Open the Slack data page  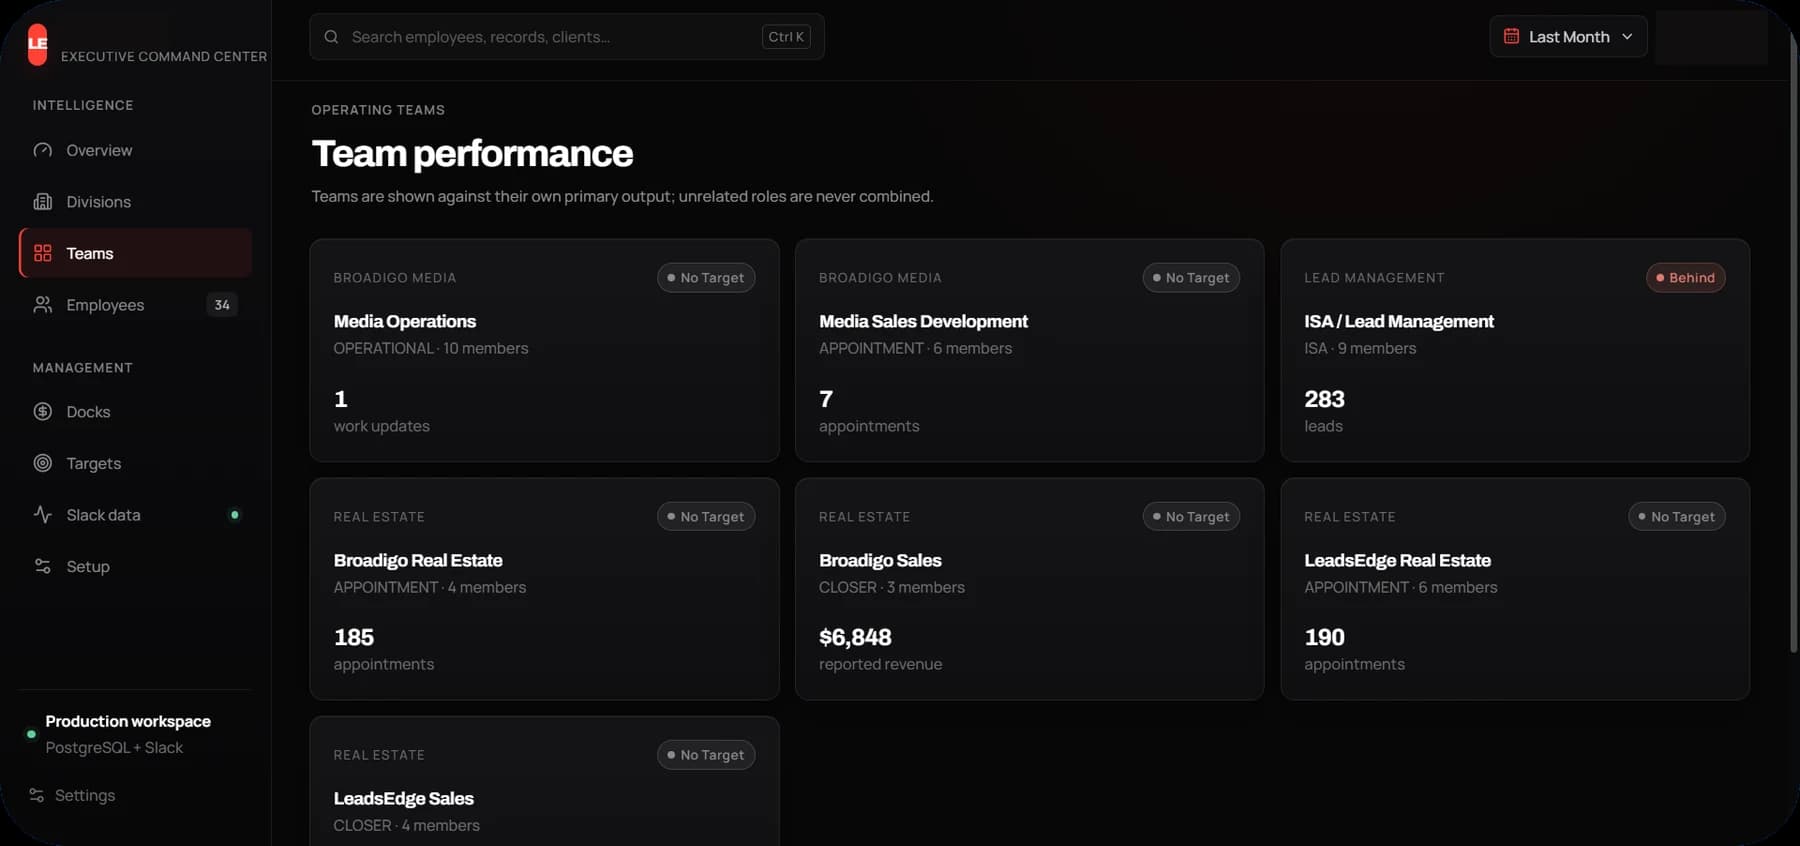135,515
